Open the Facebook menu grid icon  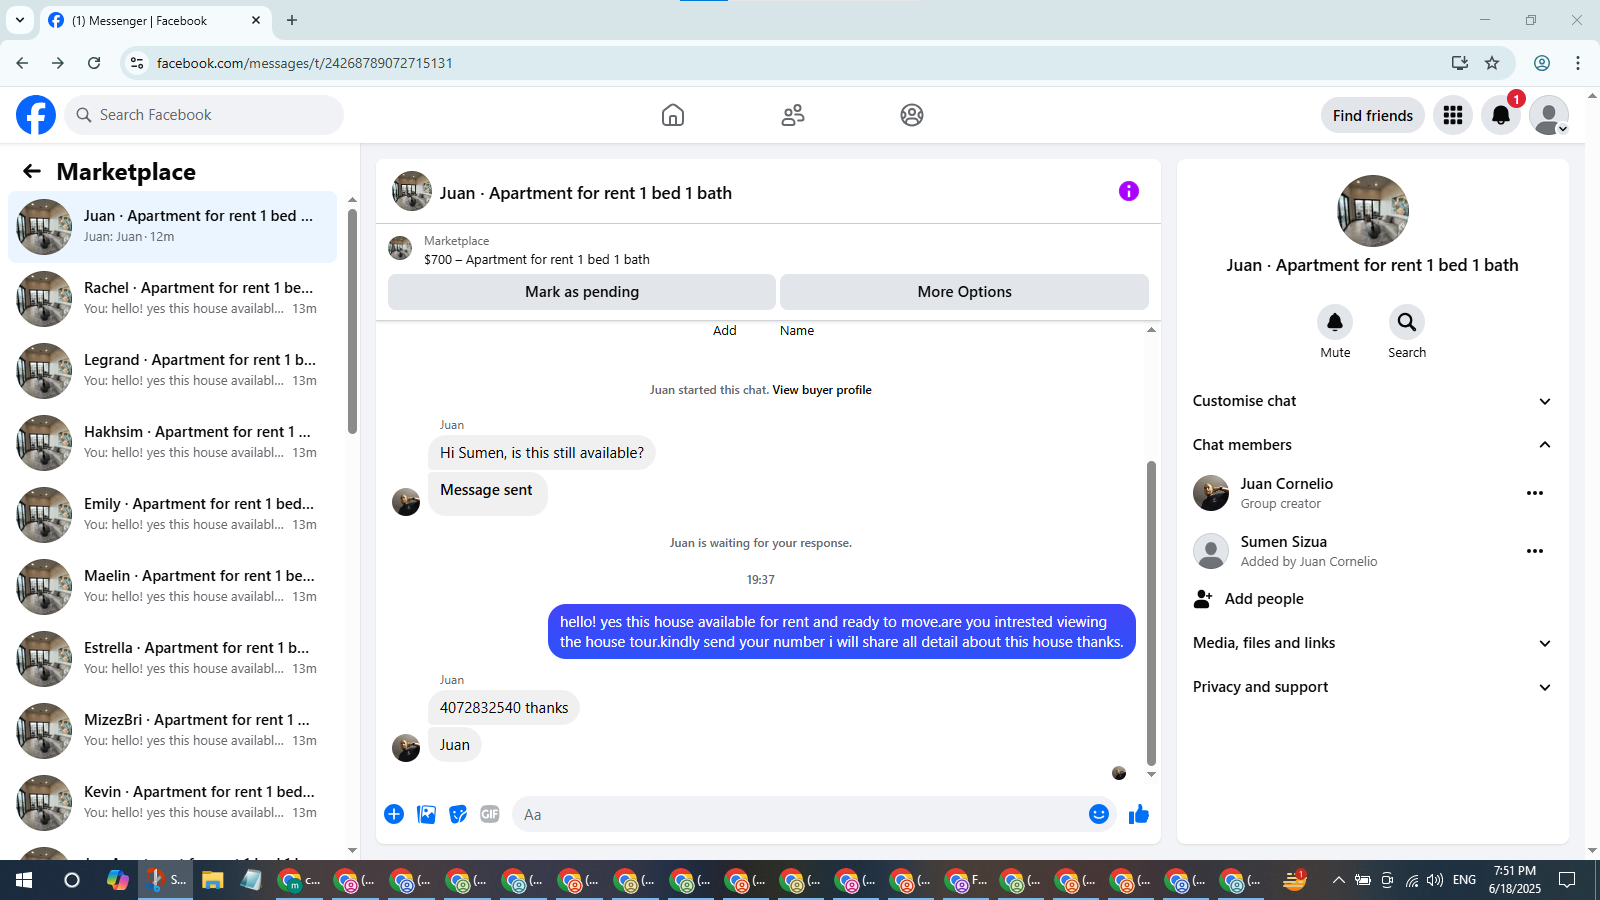click(x=1453, y=115)
